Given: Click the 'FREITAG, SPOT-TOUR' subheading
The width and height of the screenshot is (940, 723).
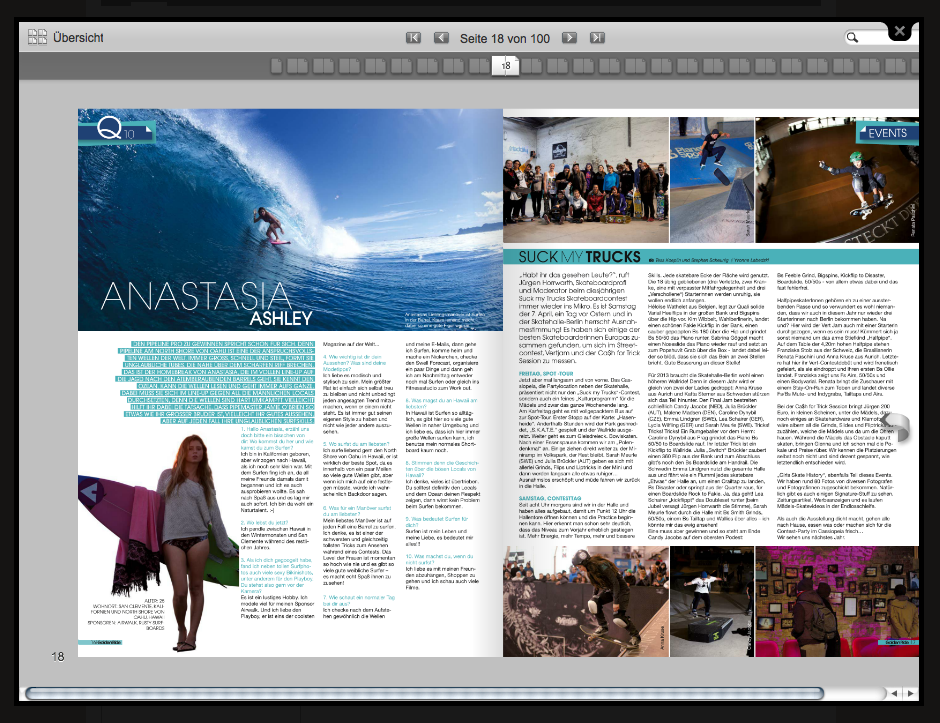Looking at the screenshot, I should pos(546,373).
